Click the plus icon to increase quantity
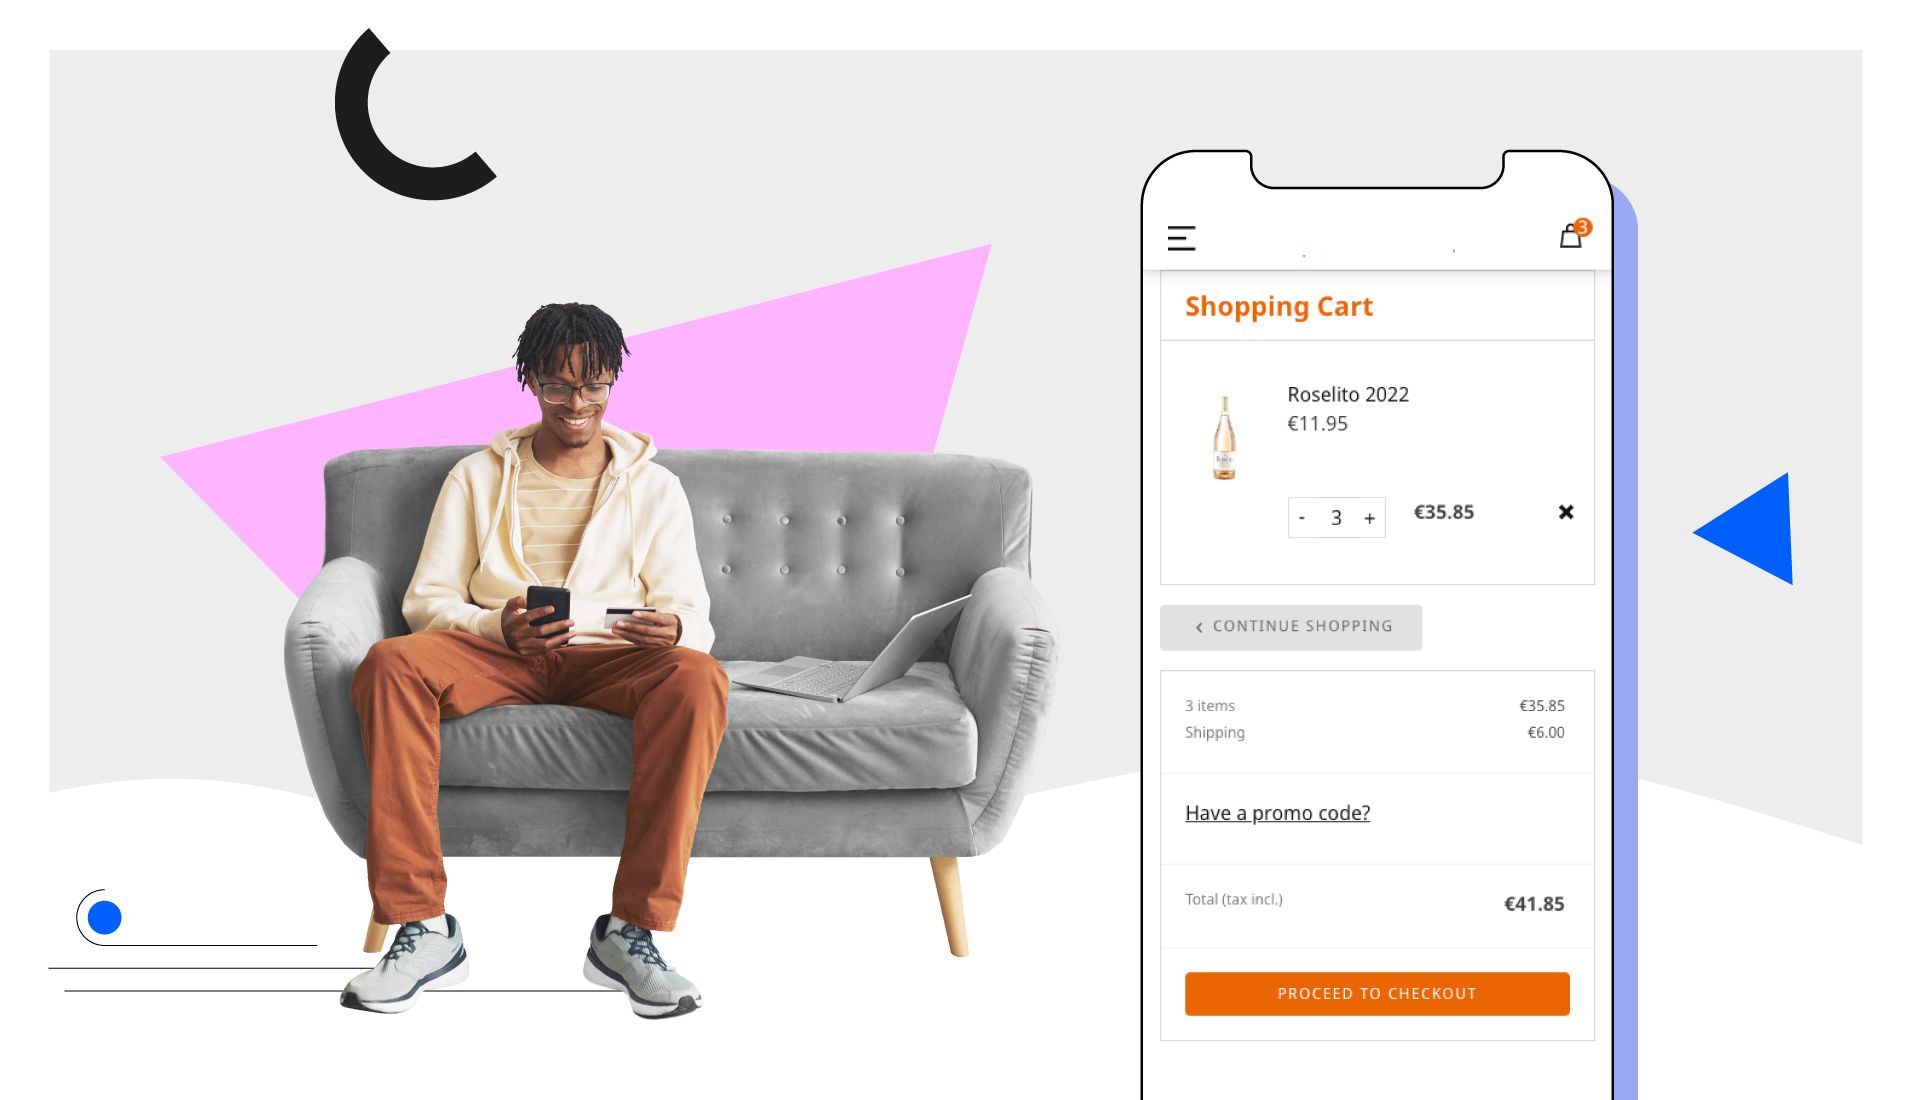Viewport: 1912px width, 1100px height. point(1370,518)
